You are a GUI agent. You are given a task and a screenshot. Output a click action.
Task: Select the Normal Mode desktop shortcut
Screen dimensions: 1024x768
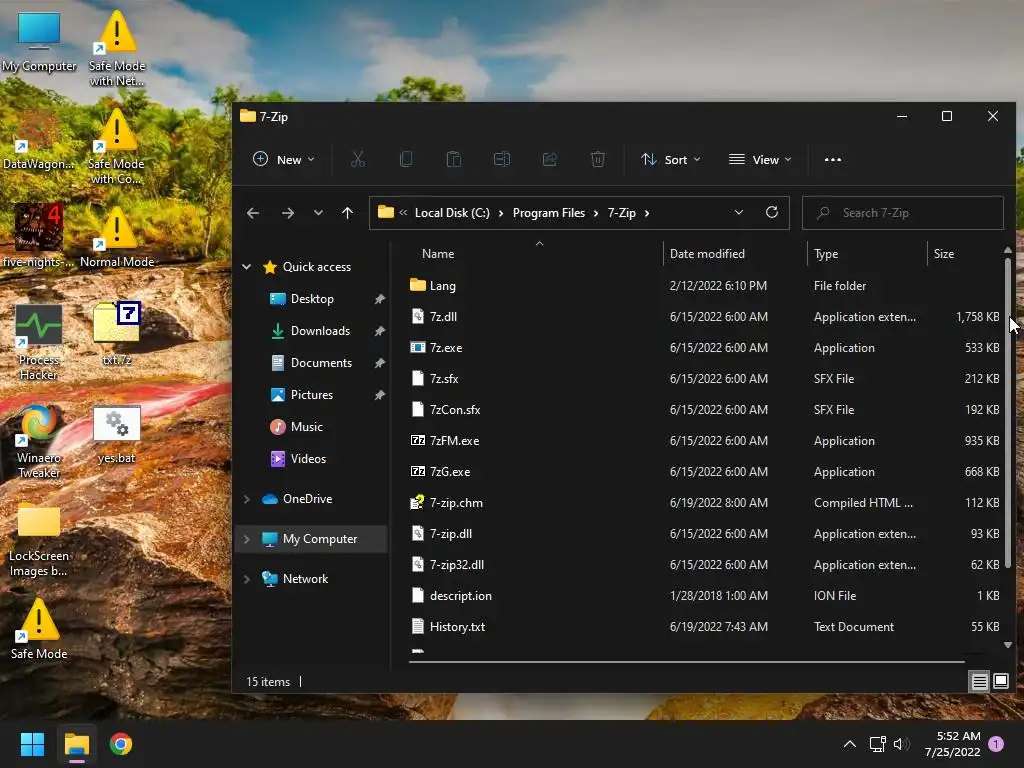tap(117, 237)
